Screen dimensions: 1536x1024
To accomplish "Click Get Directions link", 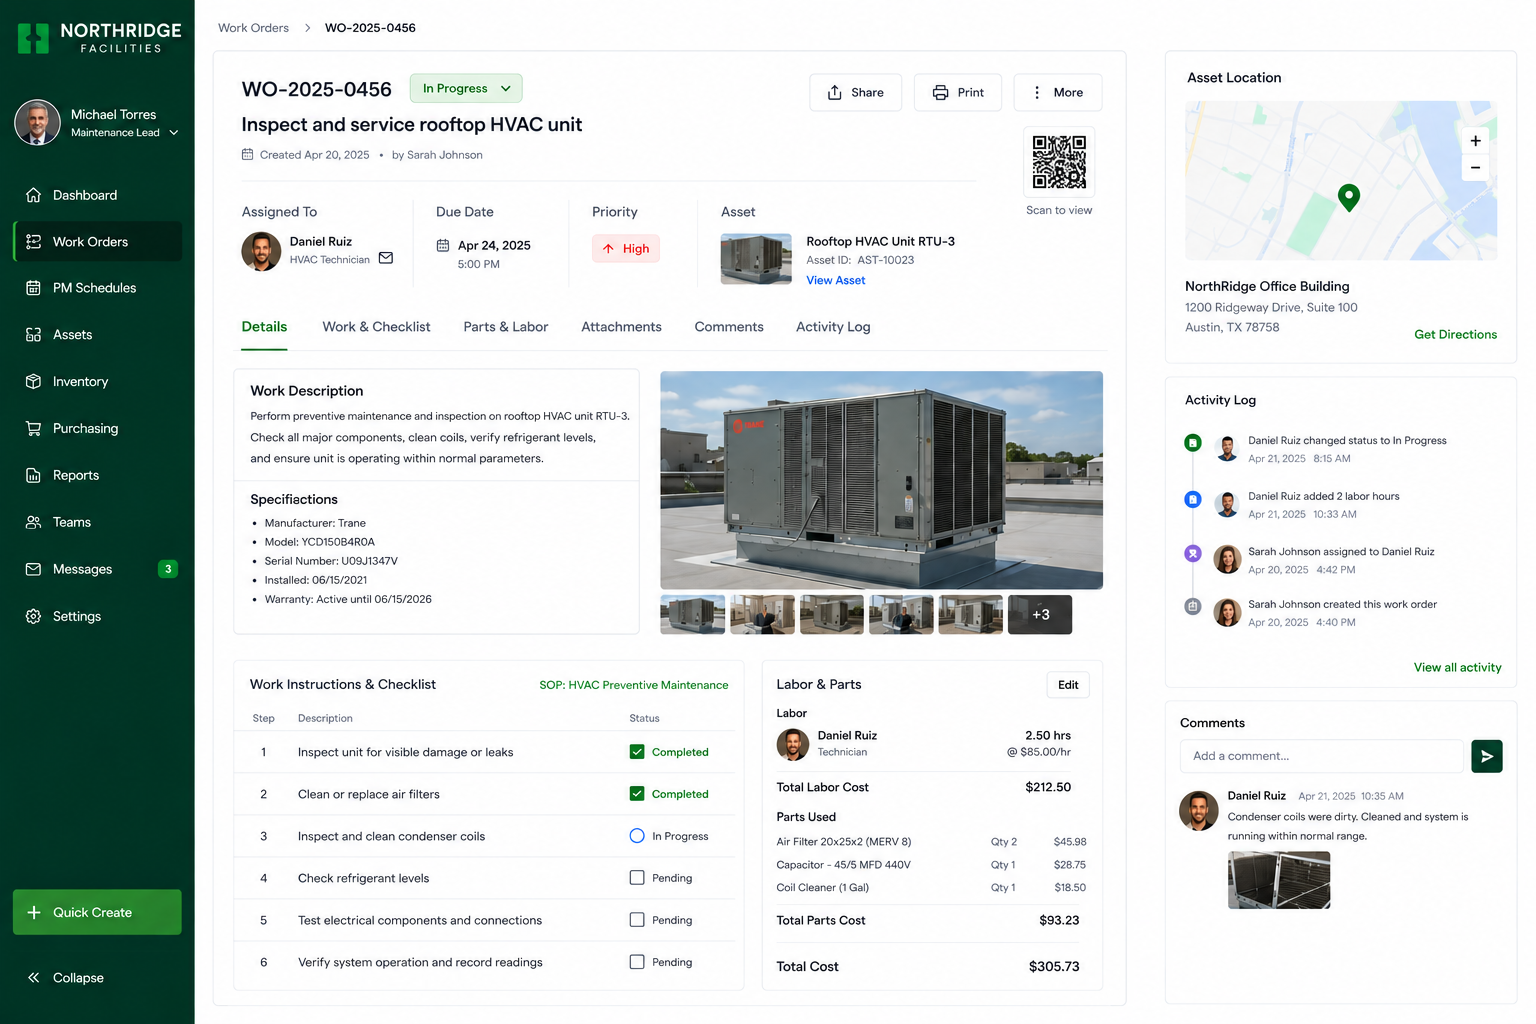I will pos(1455,334).
